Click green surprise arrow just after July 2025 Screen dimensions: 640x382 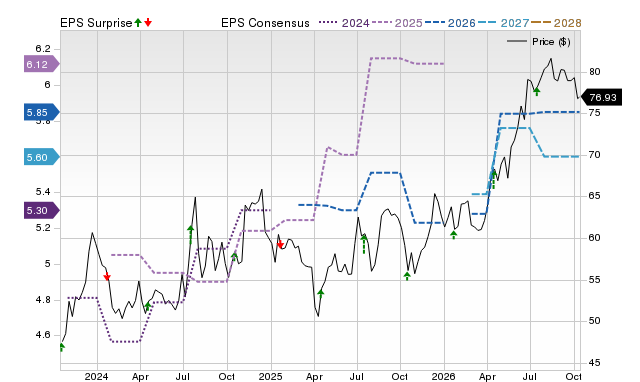(364, 244)
